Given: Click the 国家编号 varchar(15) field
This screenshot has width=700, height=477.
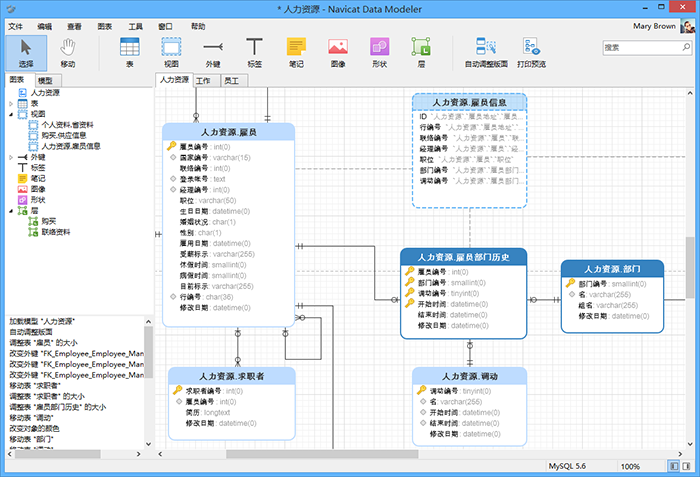Looking at the screenshot, I should point(215,158).
